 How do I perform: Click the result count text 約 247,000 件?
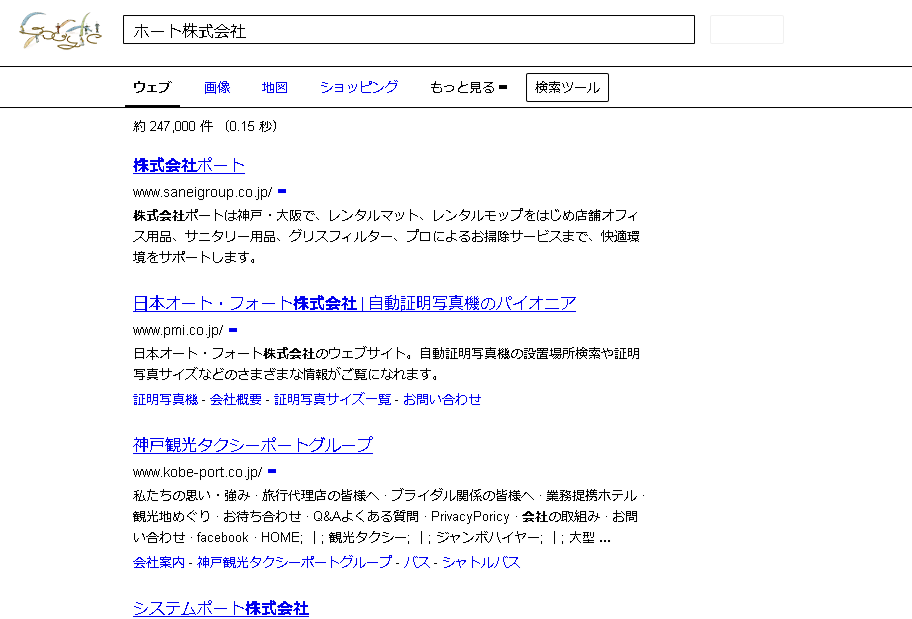point(173,126)
